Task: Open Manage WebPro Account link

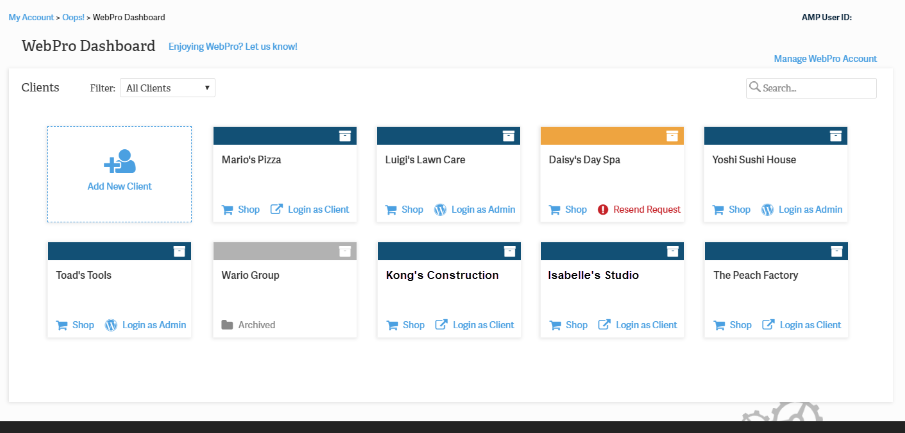Action: [x=825, y=59]
